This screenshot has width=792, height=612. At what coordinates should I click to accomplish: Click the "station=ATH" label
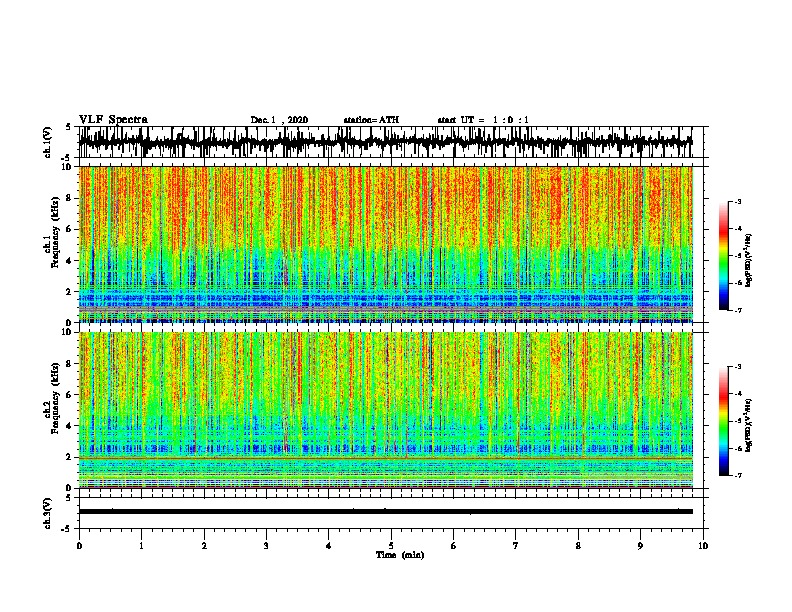tap(371, 120)
